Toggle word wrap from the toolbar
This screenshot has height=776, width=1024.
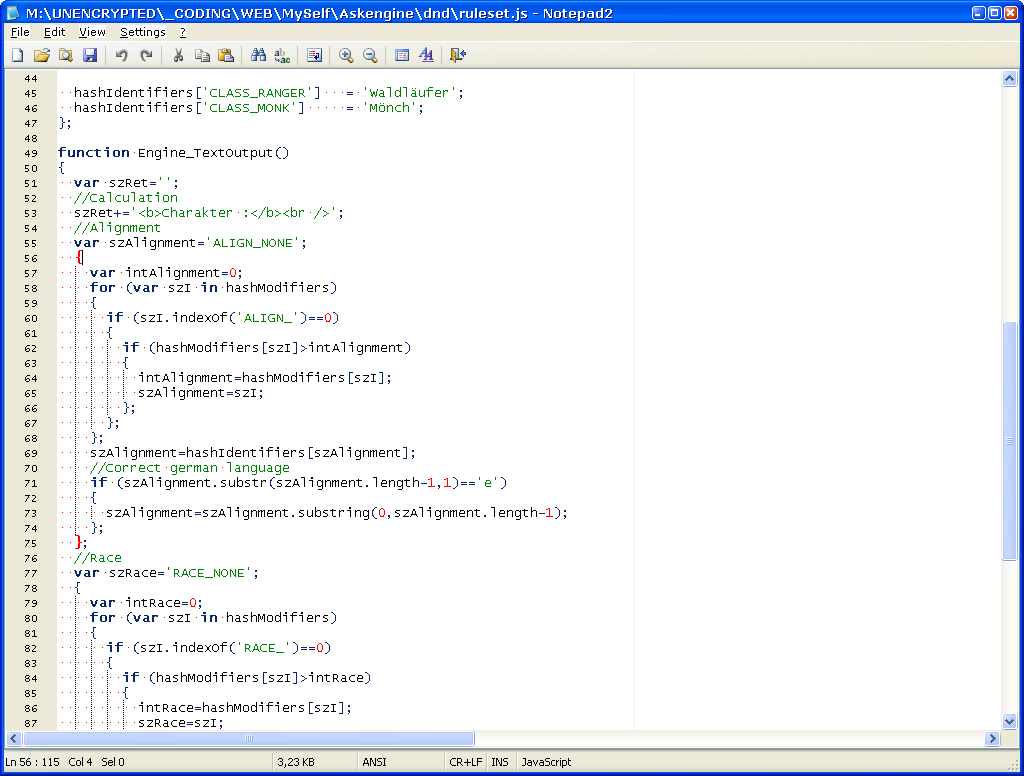314,56
